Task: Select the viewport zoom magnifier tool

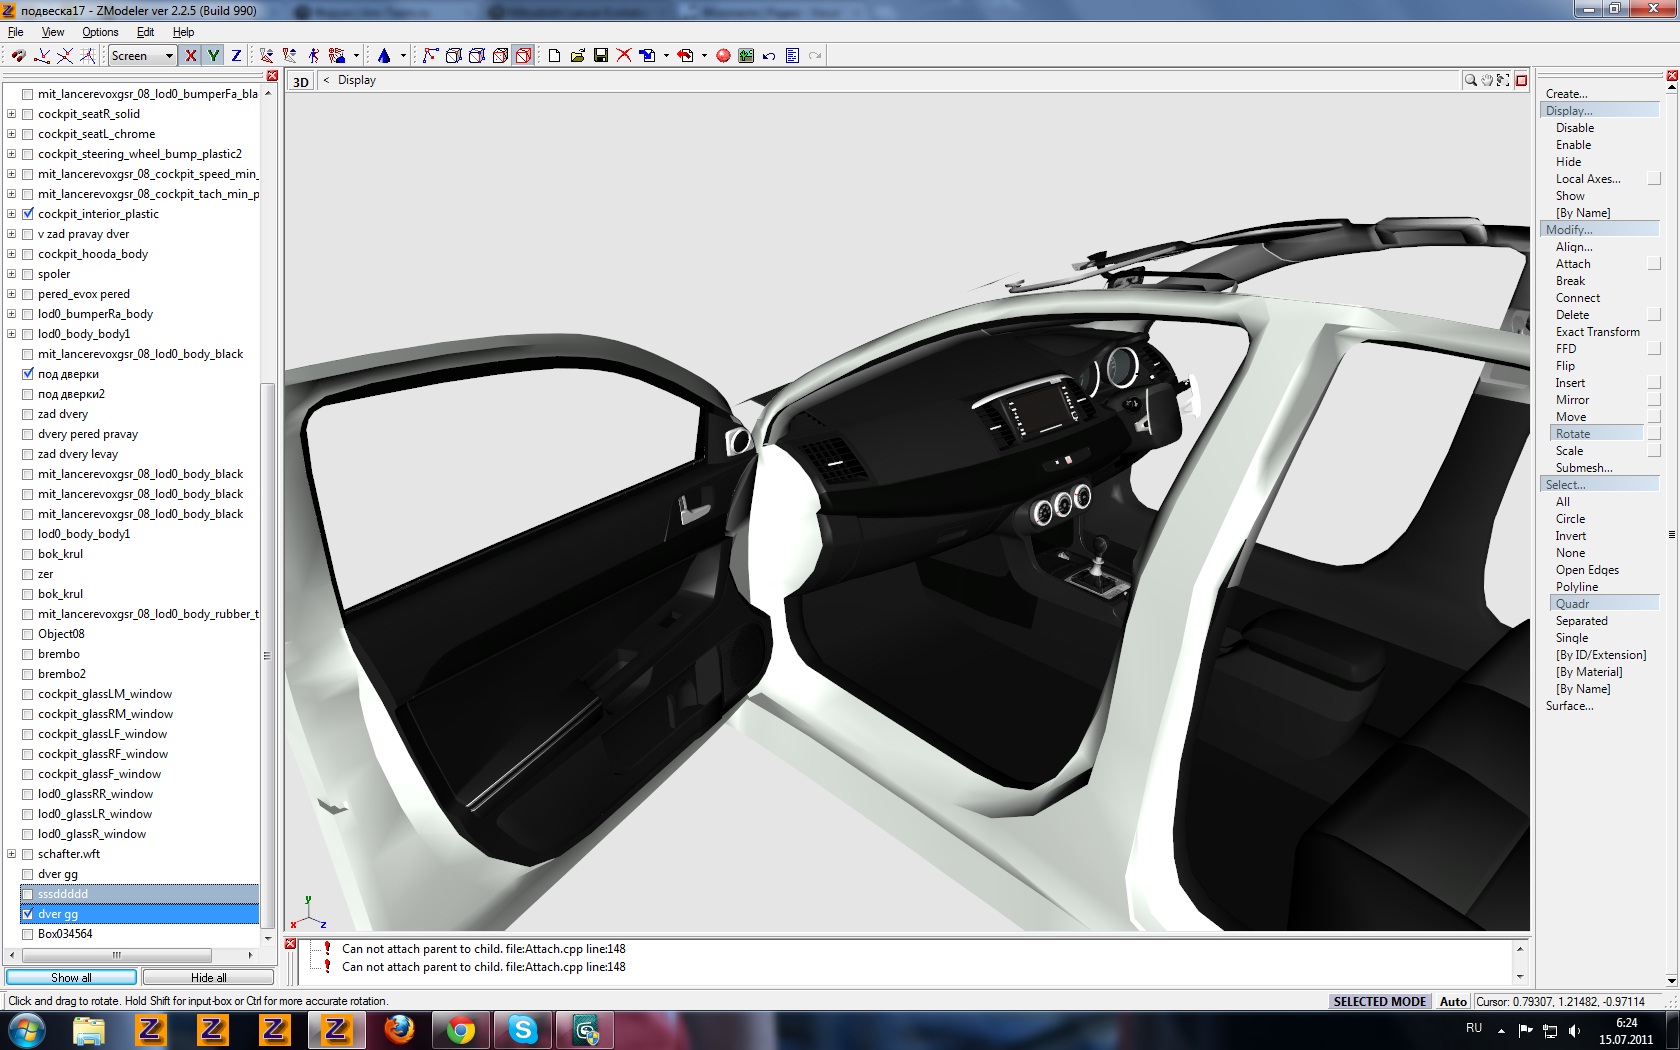Action: click(1471, 80)
